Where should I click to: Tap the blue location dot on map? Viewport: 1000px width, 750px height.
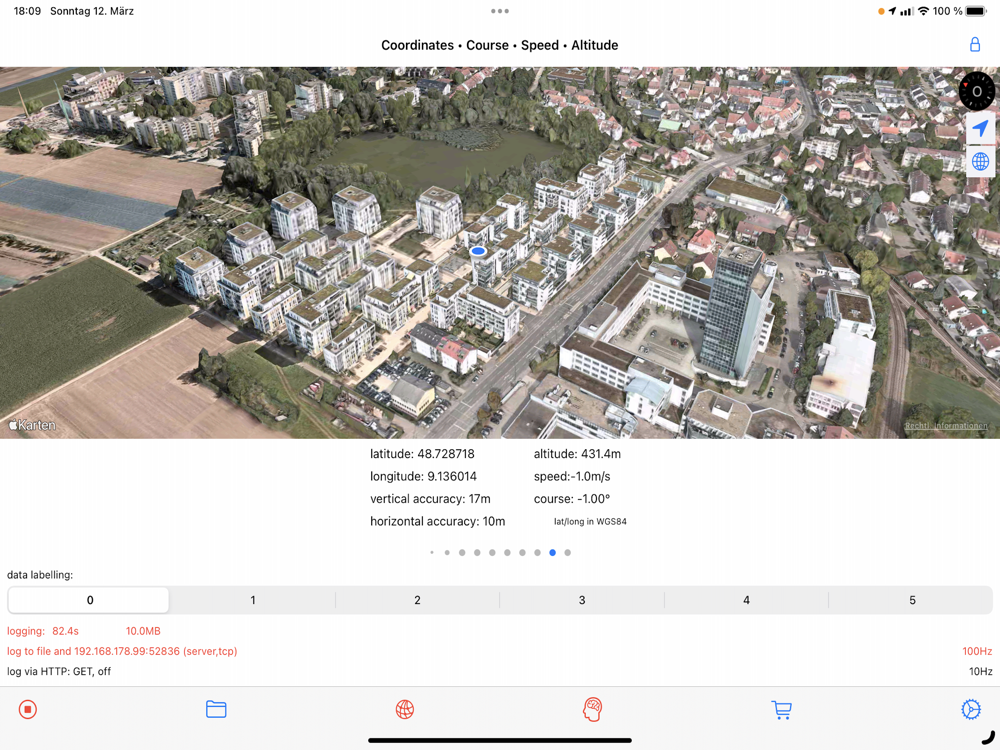tap(478, 251)
